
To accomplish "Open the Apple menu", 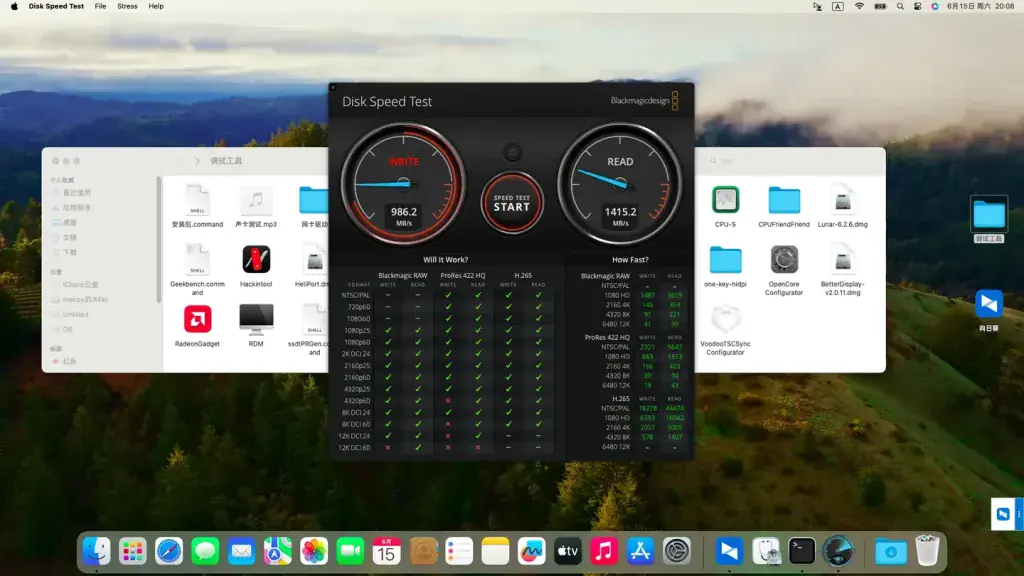I will tap(14, 6).
